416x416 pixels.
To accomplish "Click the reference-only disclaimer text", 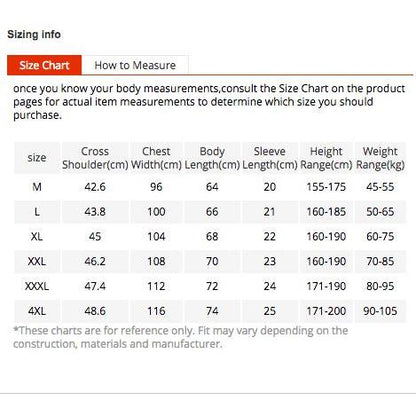I will pyautogui.click(x=181, y=337).
